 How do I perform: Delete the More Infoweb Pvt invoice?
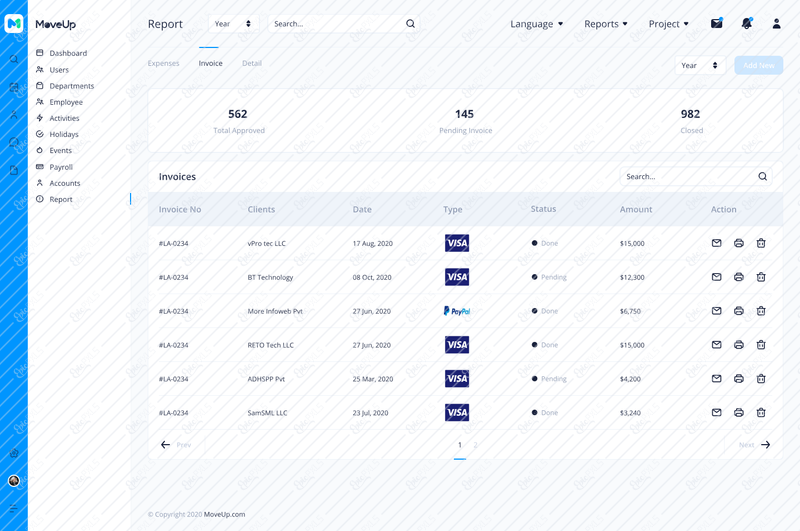click(761, 311)
